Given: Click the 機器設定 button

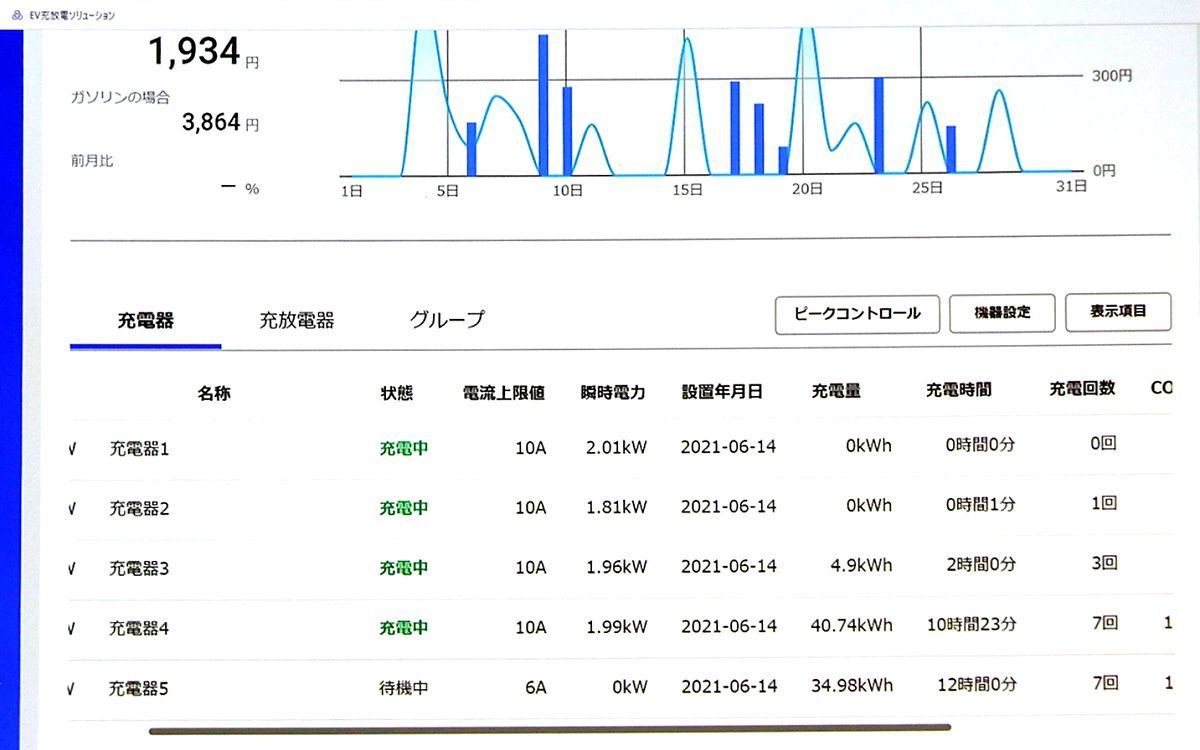Looking at the screenshot, I should [x=1002, y=313].
